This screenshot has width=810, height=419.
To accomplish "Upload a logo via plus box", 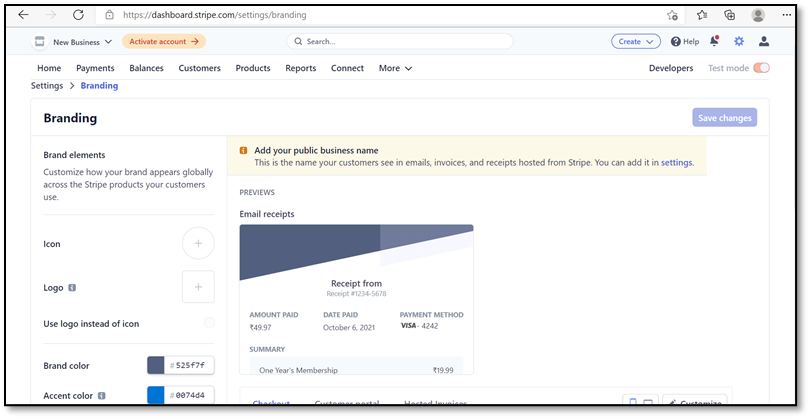I will (198, 287).
